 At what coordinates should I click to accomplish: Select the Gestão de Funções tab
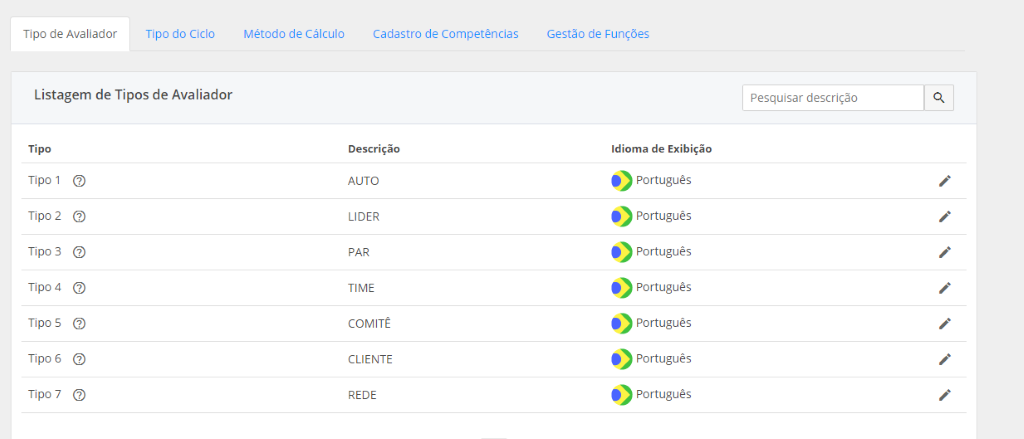(598, 34)
